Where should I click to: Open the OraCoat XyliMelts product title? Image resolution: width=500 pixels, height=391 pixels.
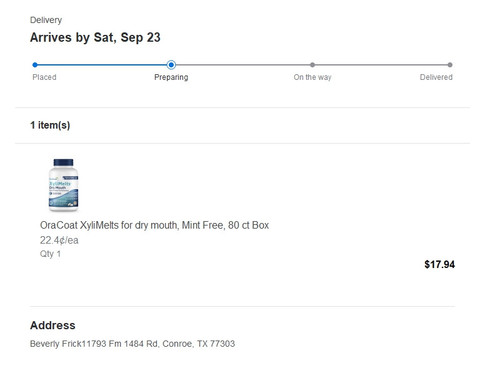click(x=154, y=225)
